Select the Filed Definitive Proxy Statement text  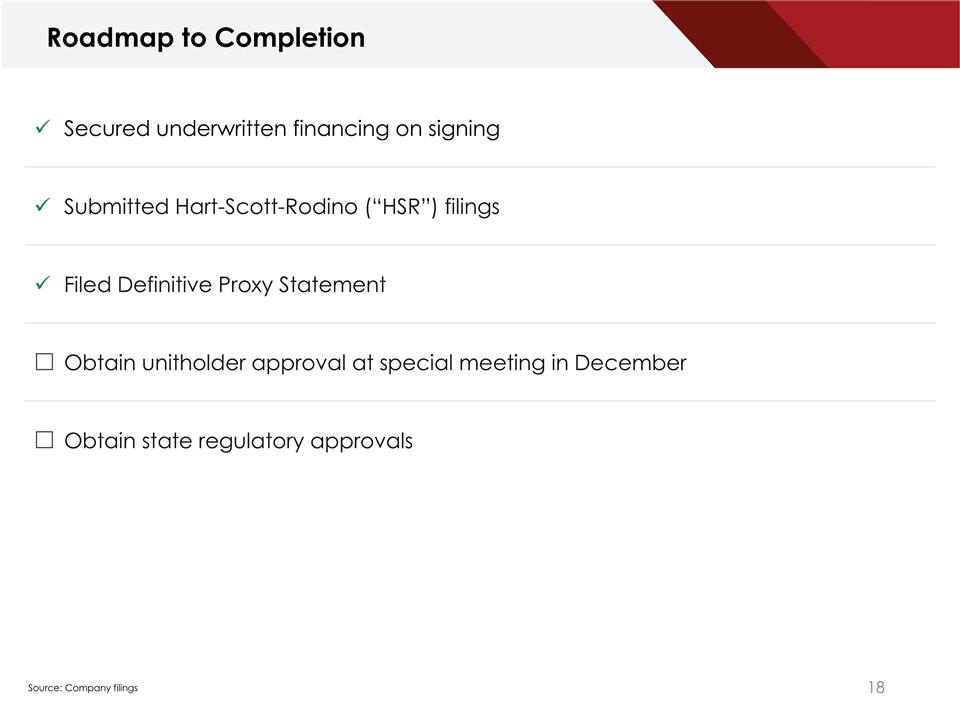[224, 285]
